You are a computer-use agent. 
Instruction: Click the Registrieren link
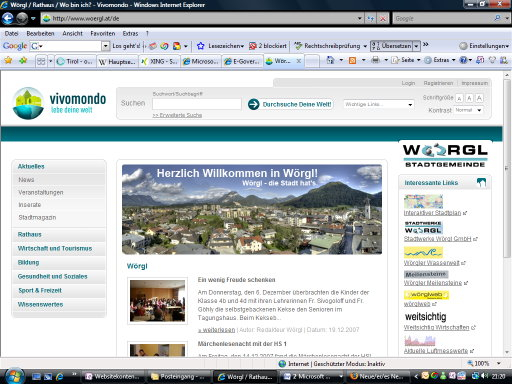tap(438, 83)
